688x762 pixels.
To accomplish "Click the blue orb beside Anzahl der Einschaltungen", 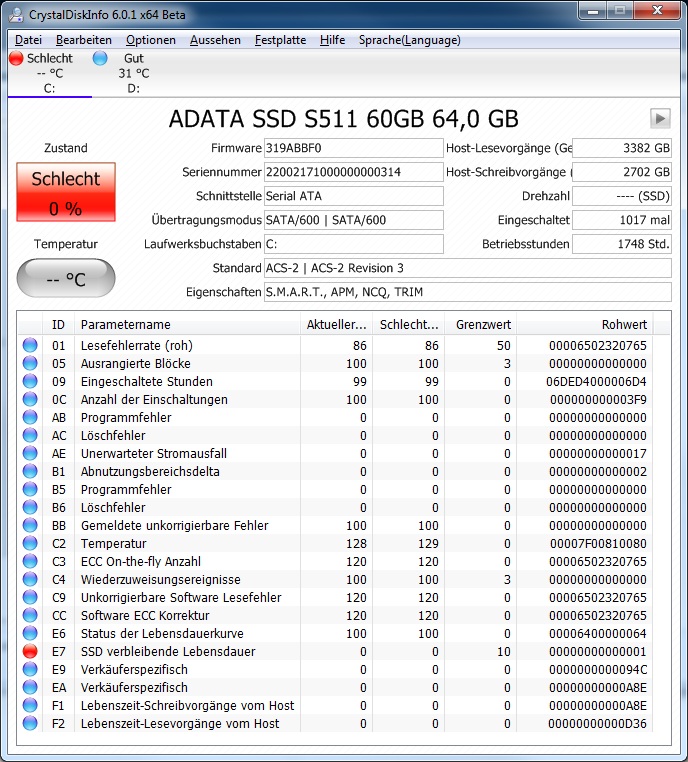I will [x=30, y=399].
